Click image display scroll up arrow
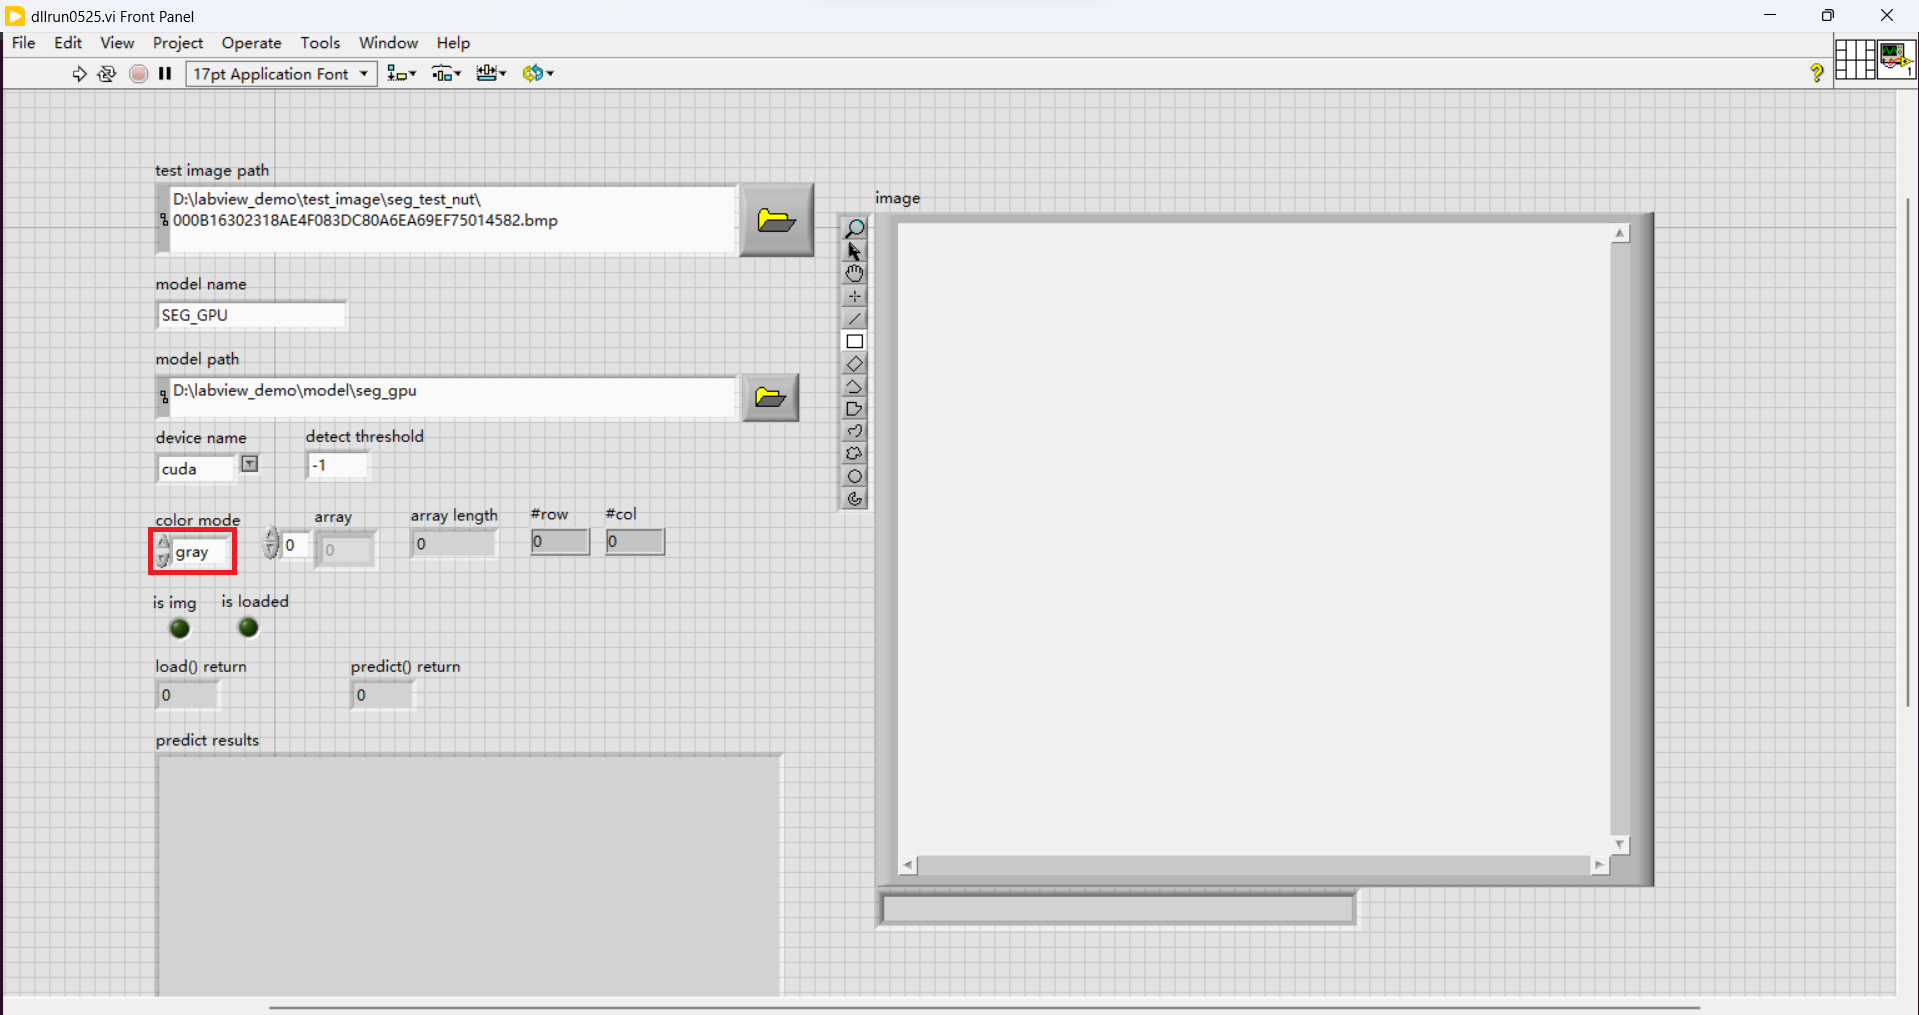This screenshot has height=1015, width=1919. tap(1620, 233)
